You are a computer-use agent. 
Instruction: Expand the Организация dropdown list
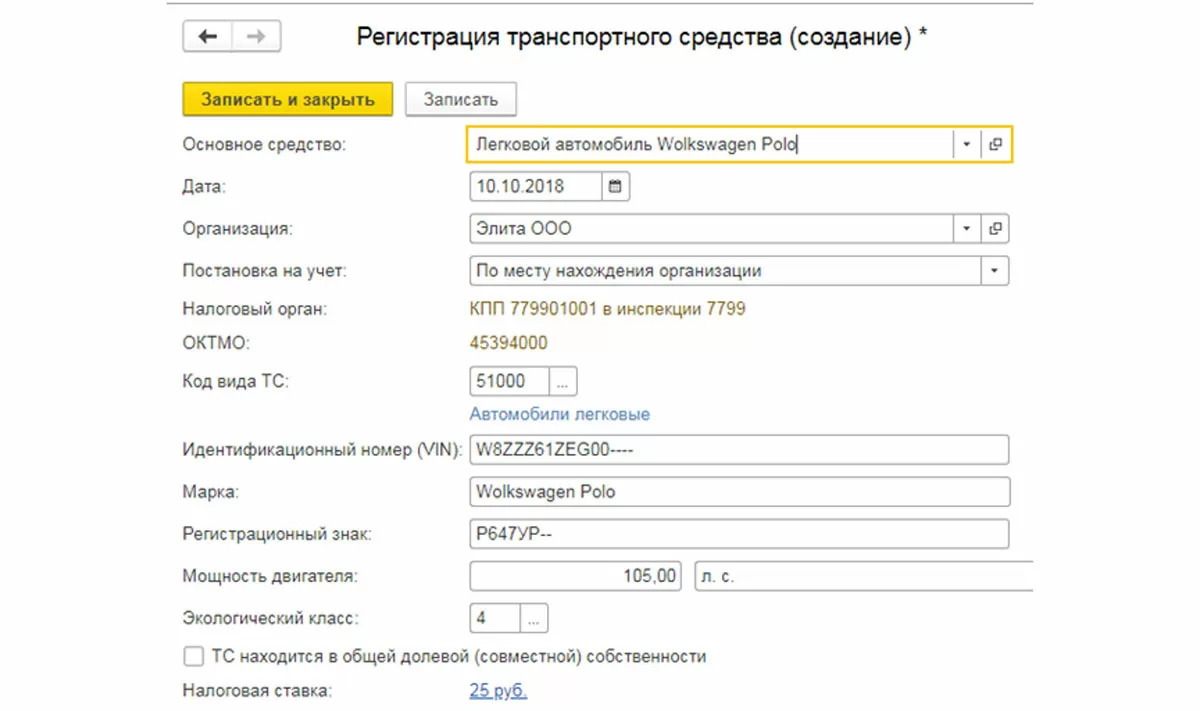966,229
